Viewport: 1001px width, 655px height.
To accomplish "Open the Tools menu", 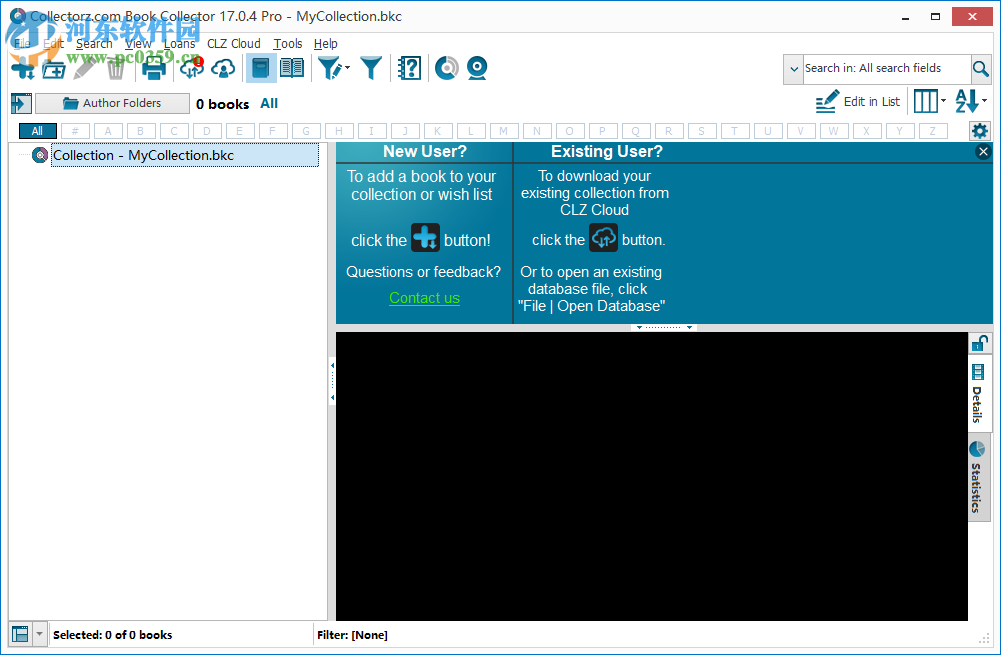I will pyautogui.click(x=288, y=43).
